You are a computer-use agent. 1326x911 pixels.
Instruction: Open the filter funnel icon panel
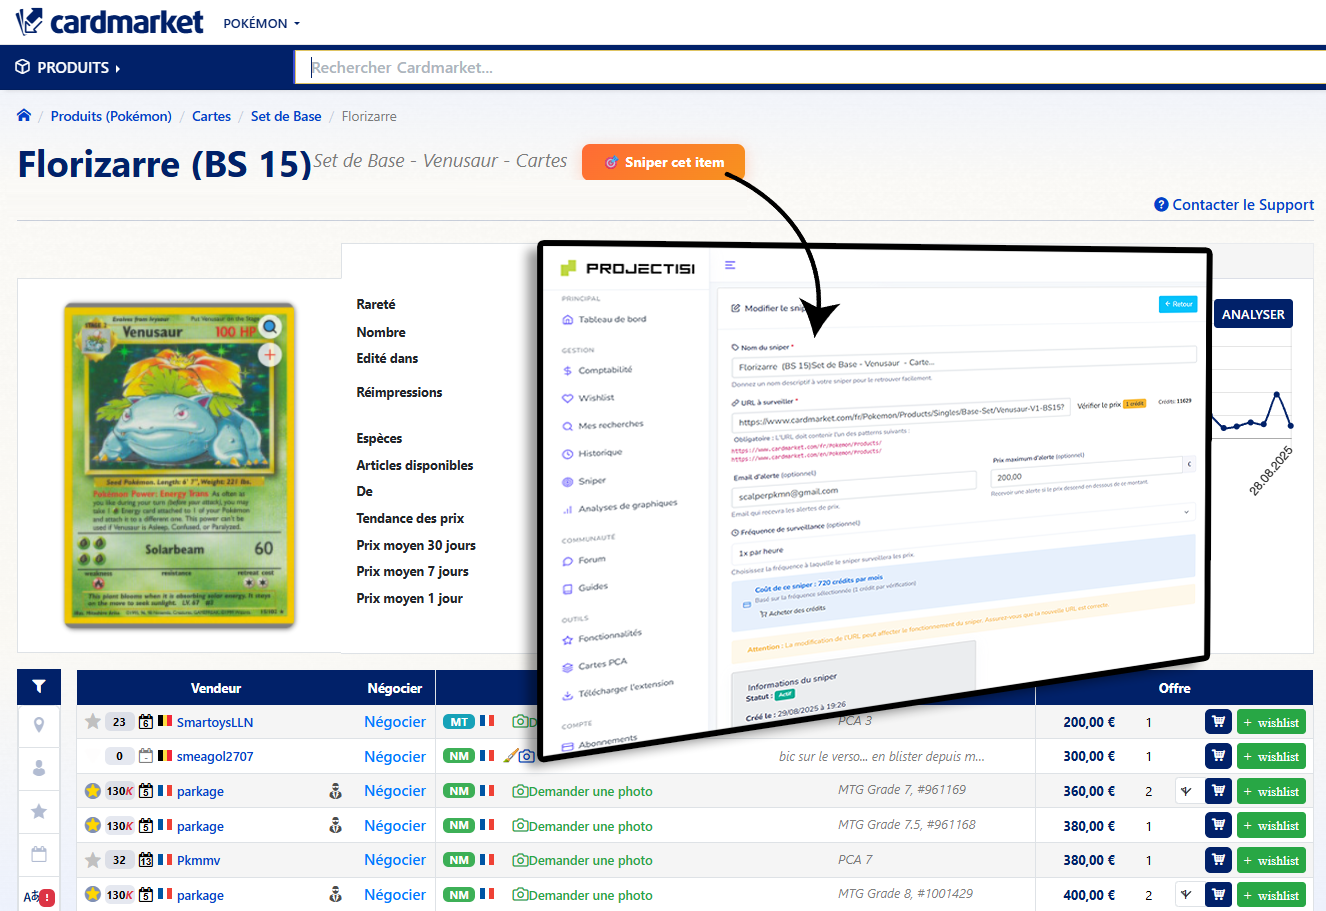(39, 687)
